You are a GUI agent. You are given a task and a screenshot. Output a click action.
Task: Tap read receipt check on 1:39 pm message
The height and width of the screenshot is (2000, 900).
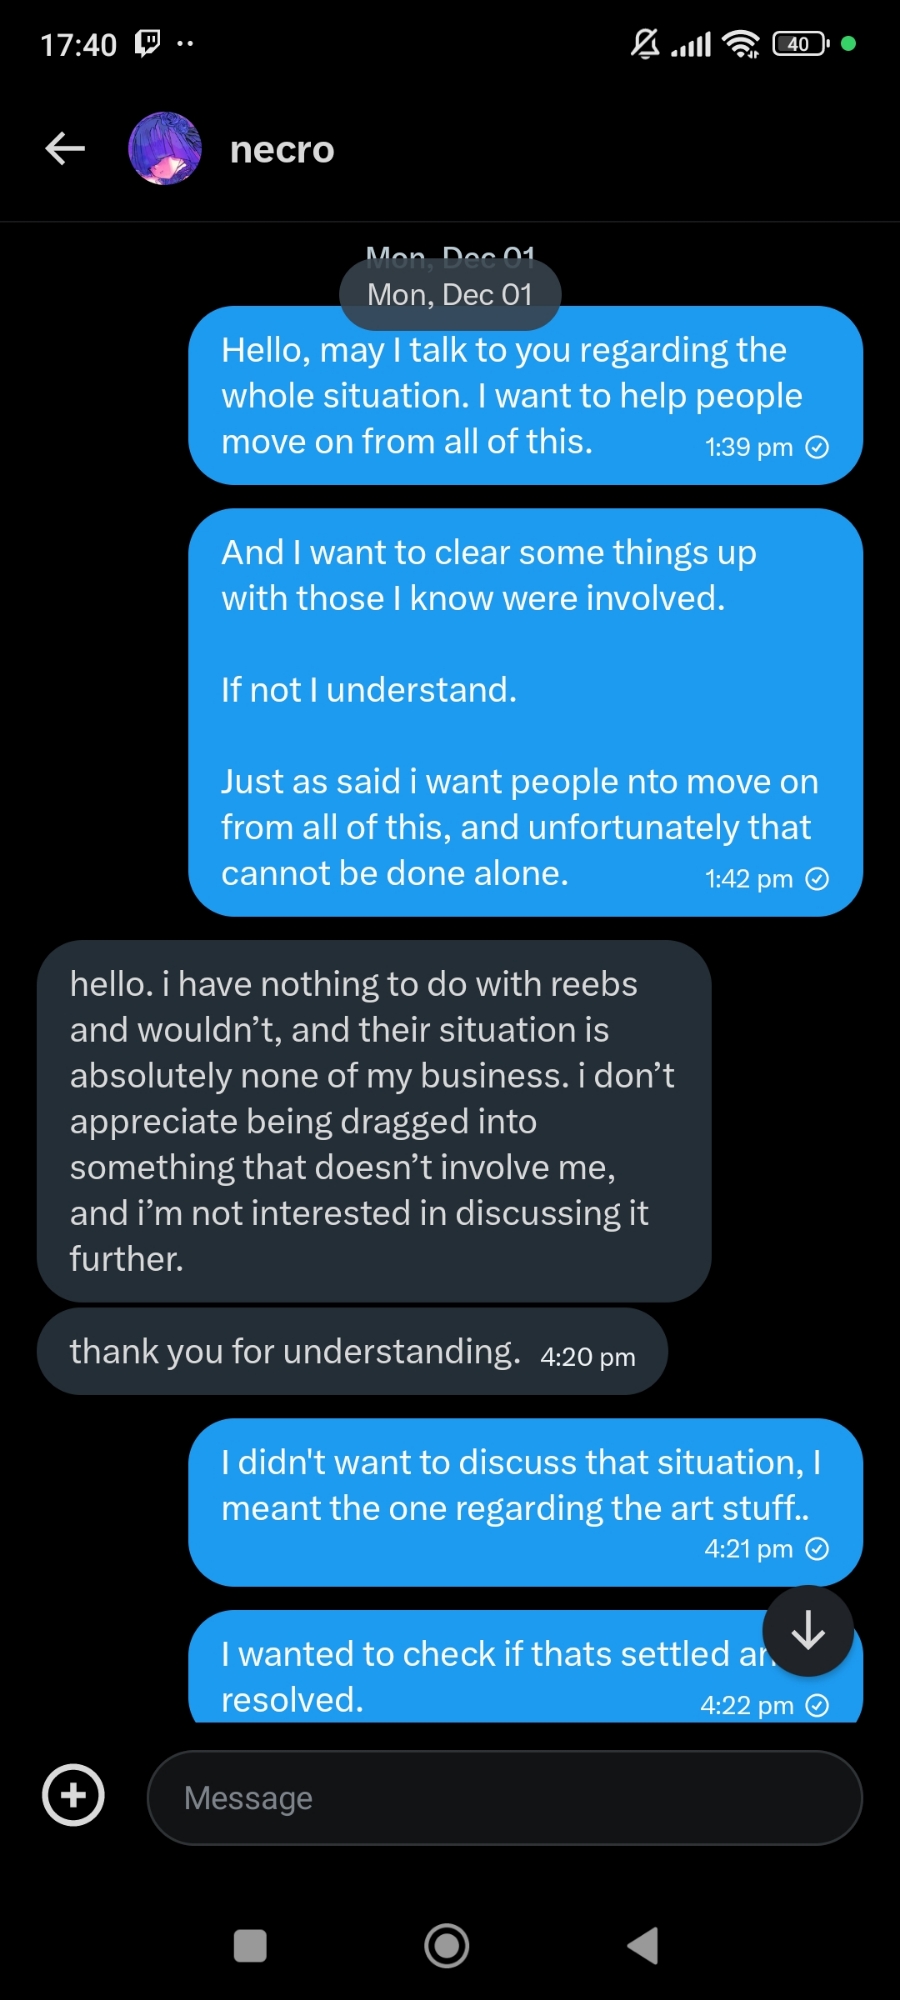click(x=817, y=447)
